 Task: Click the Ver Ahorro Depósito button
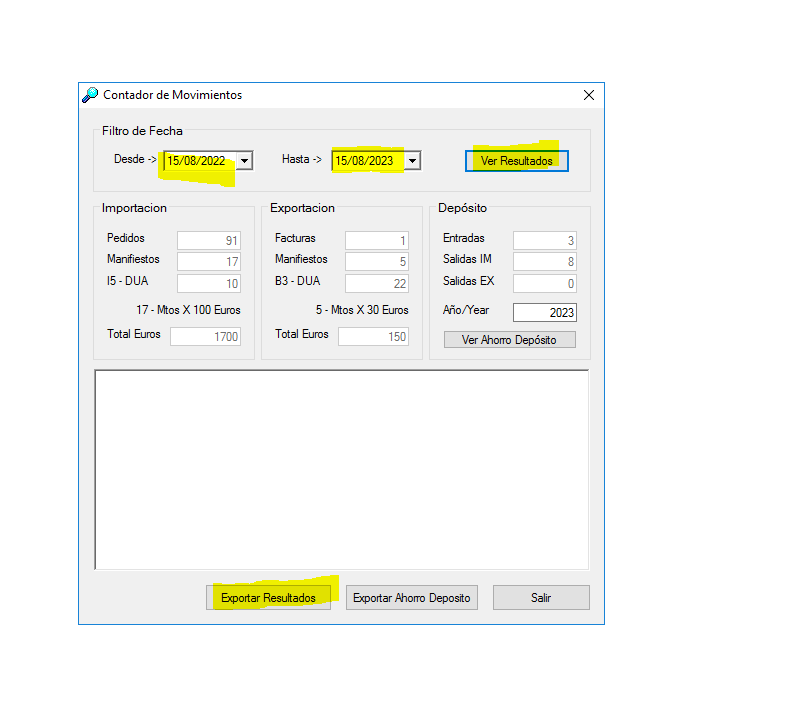pyautogui.click(x=510, y=339)
